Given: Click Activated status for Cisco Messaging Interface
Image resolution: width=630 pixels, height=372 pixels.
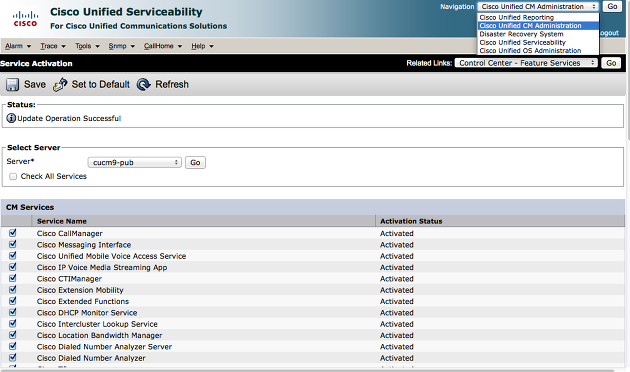Looking at the screenshot, I should pos(397,245).
